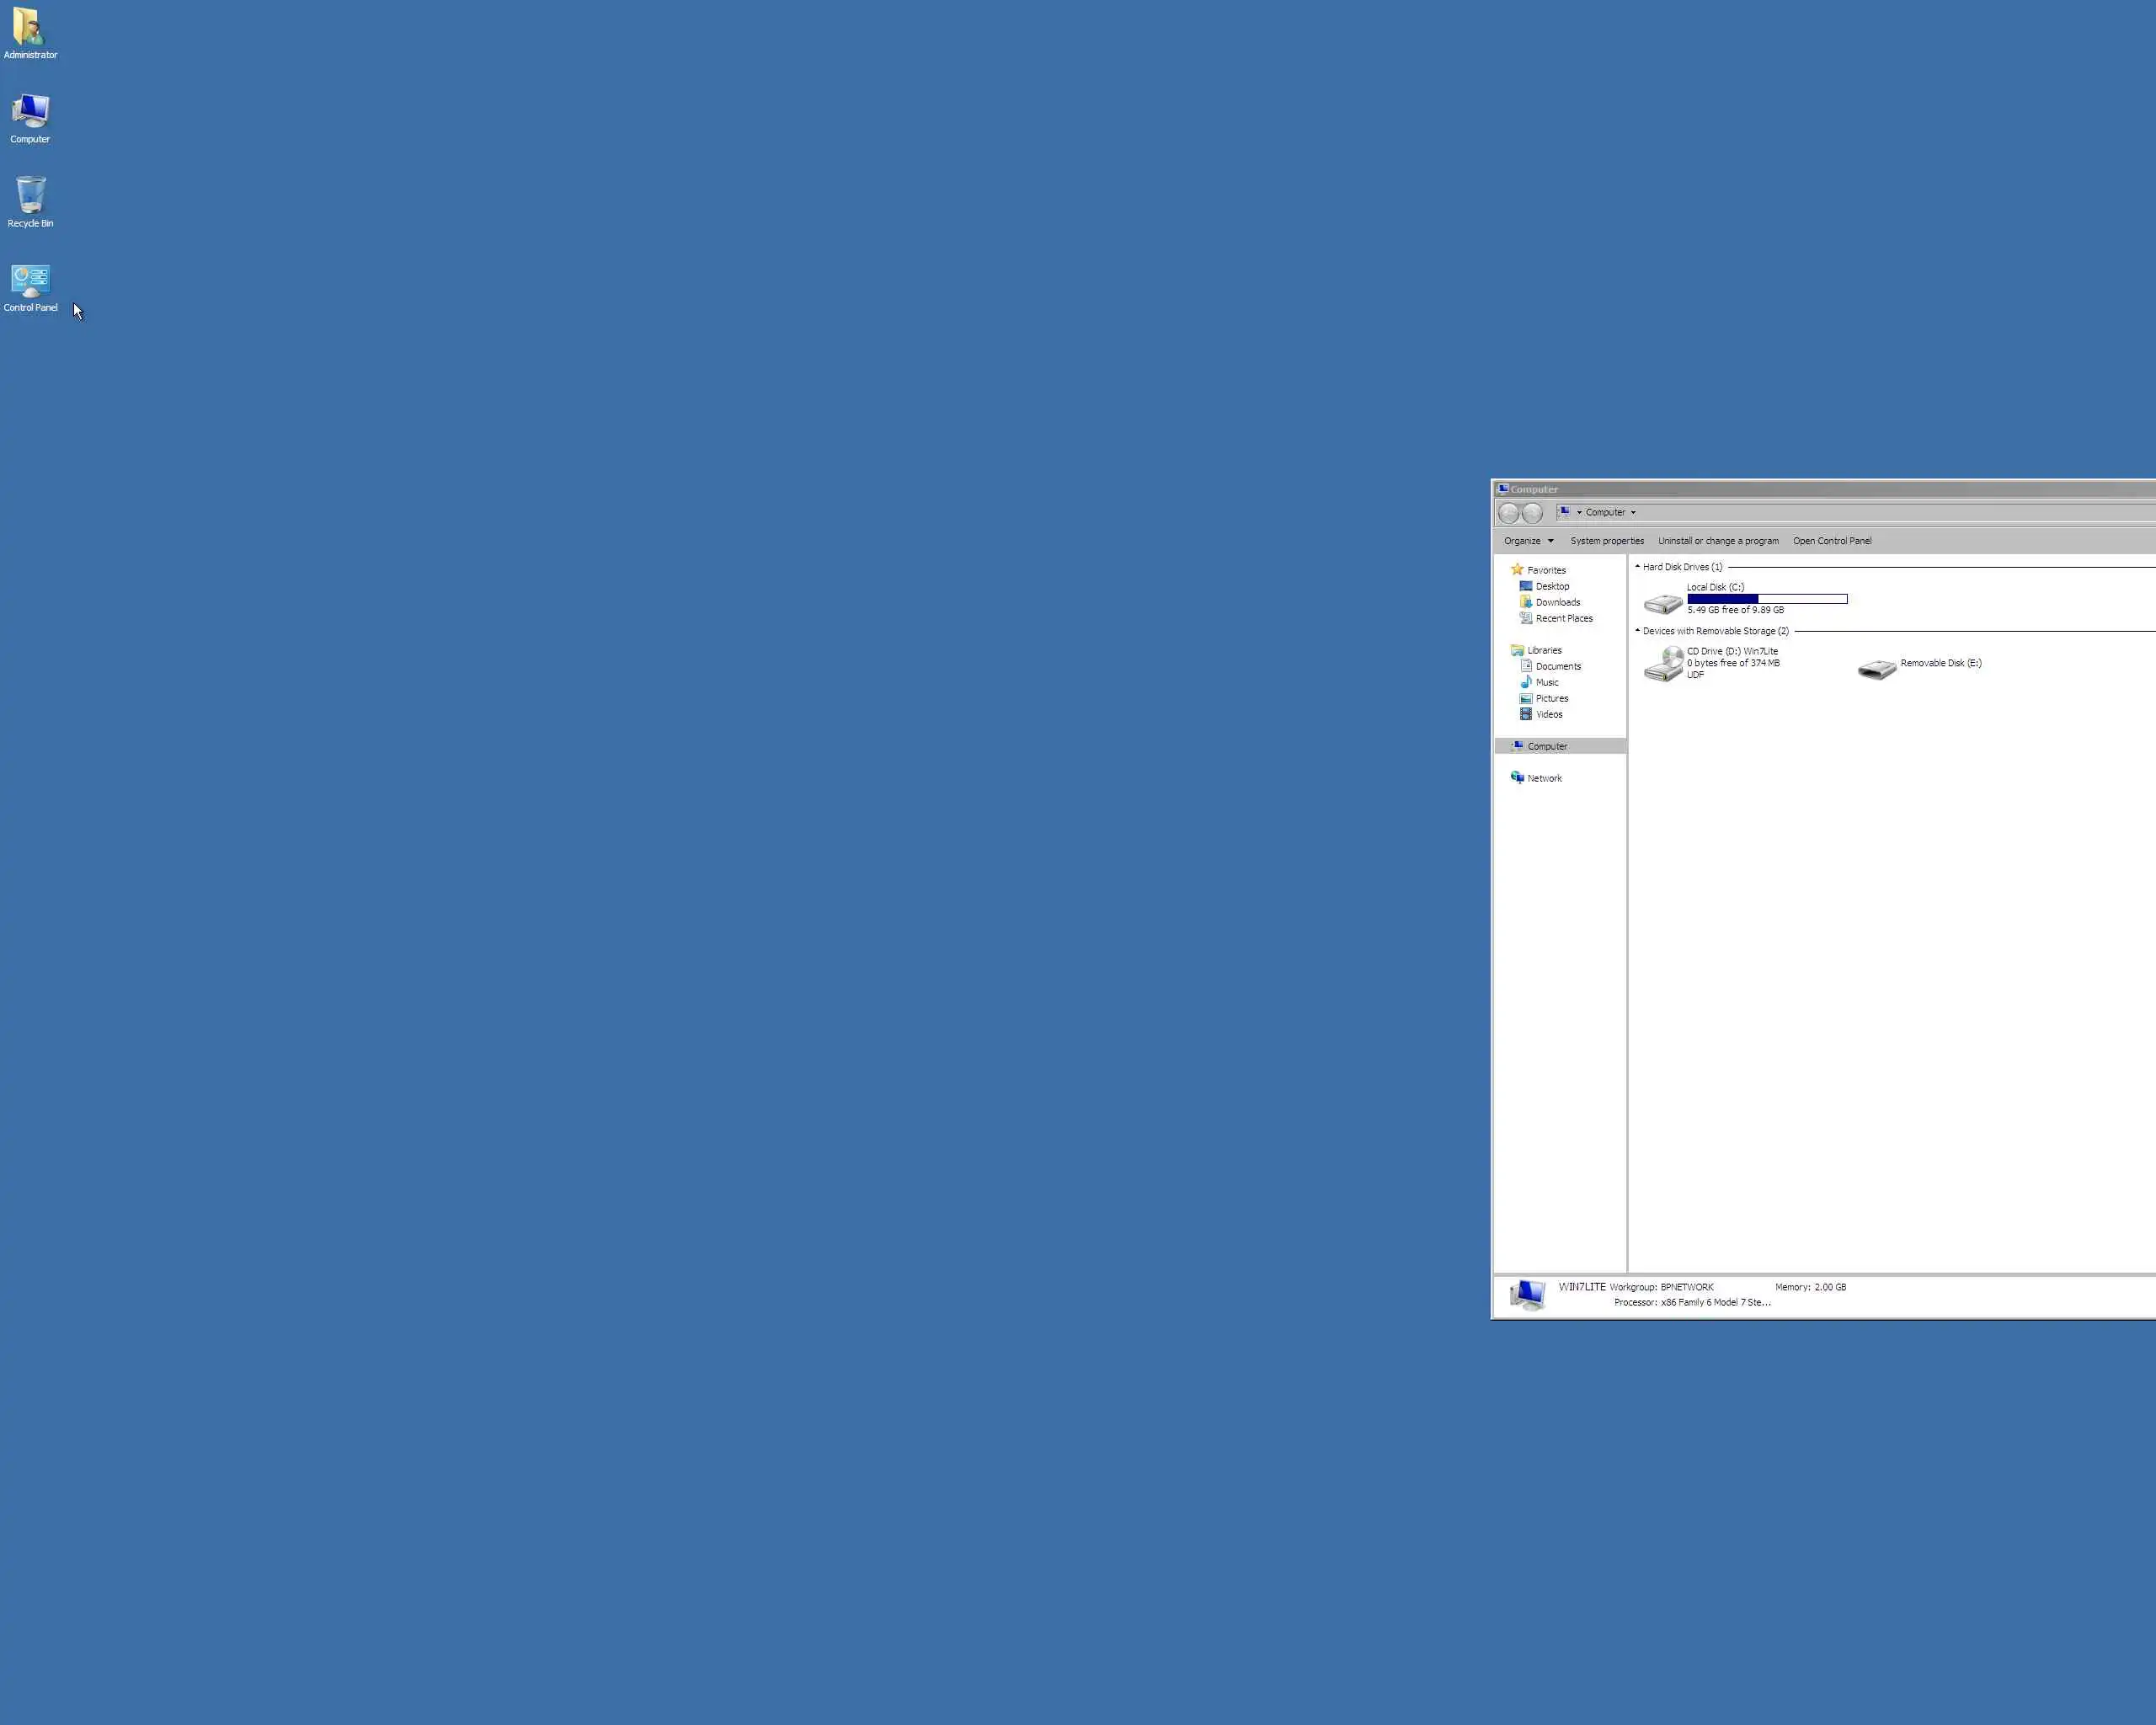The height and width of the screenshot is (1725, 2156).
Task: Click the Forward navigation button
Action: [x=1532, y=513]
